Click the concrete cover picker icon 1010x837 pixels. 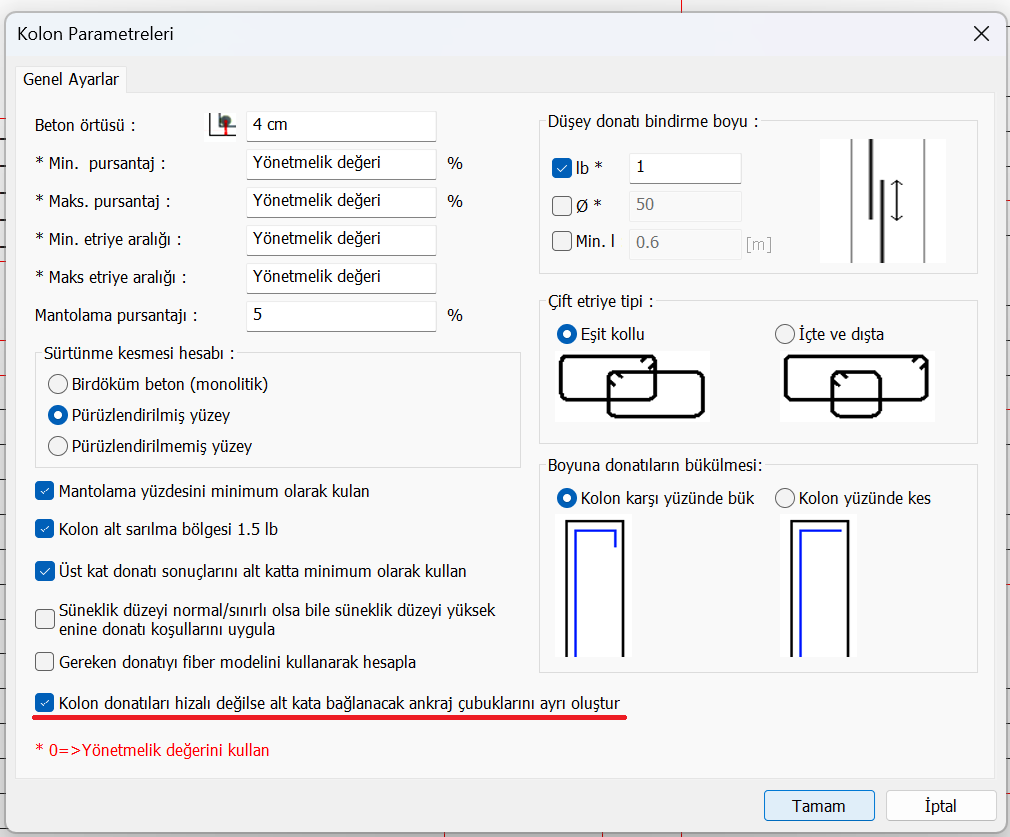(221, 125)
